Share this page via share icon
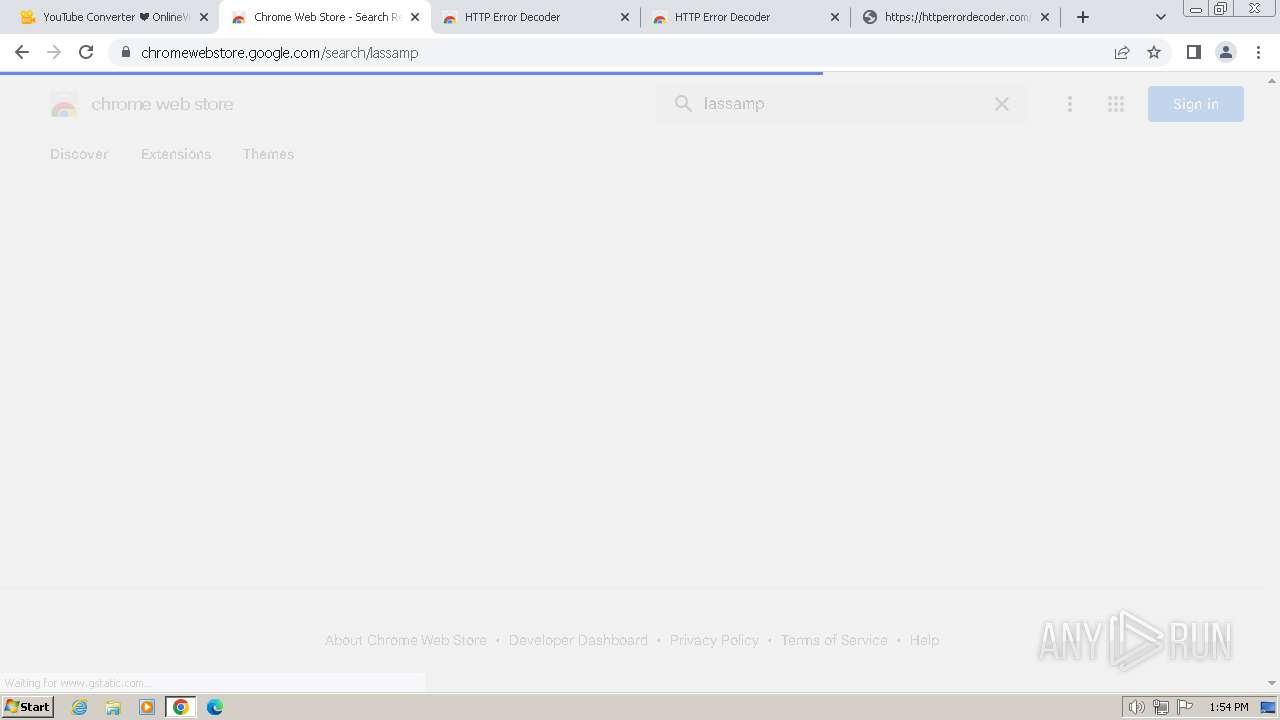The height and width of the screenshot is (720, 1280). pyautogui.click(x=1122, y=52)
